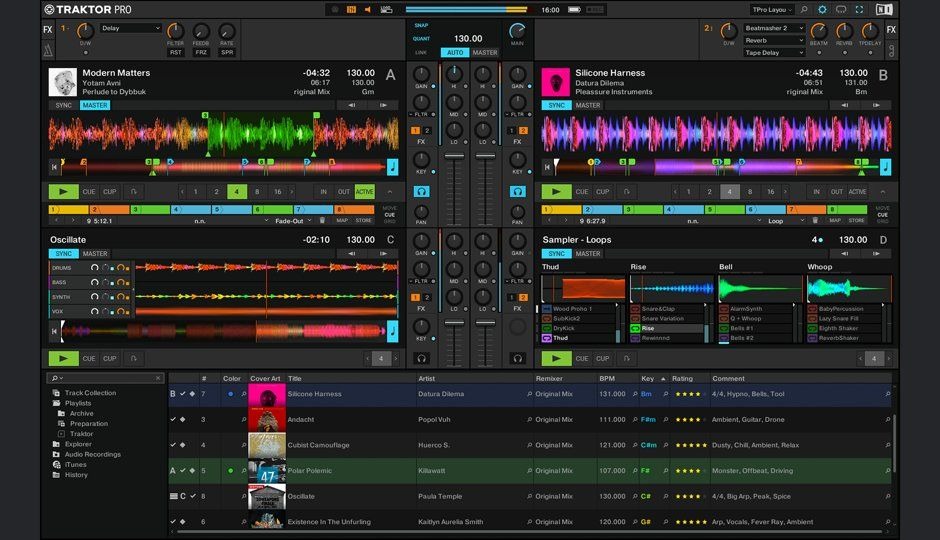Click the metronome icon below left FX
This screenshot has width=940, height=540.
(x=48, y=50)
